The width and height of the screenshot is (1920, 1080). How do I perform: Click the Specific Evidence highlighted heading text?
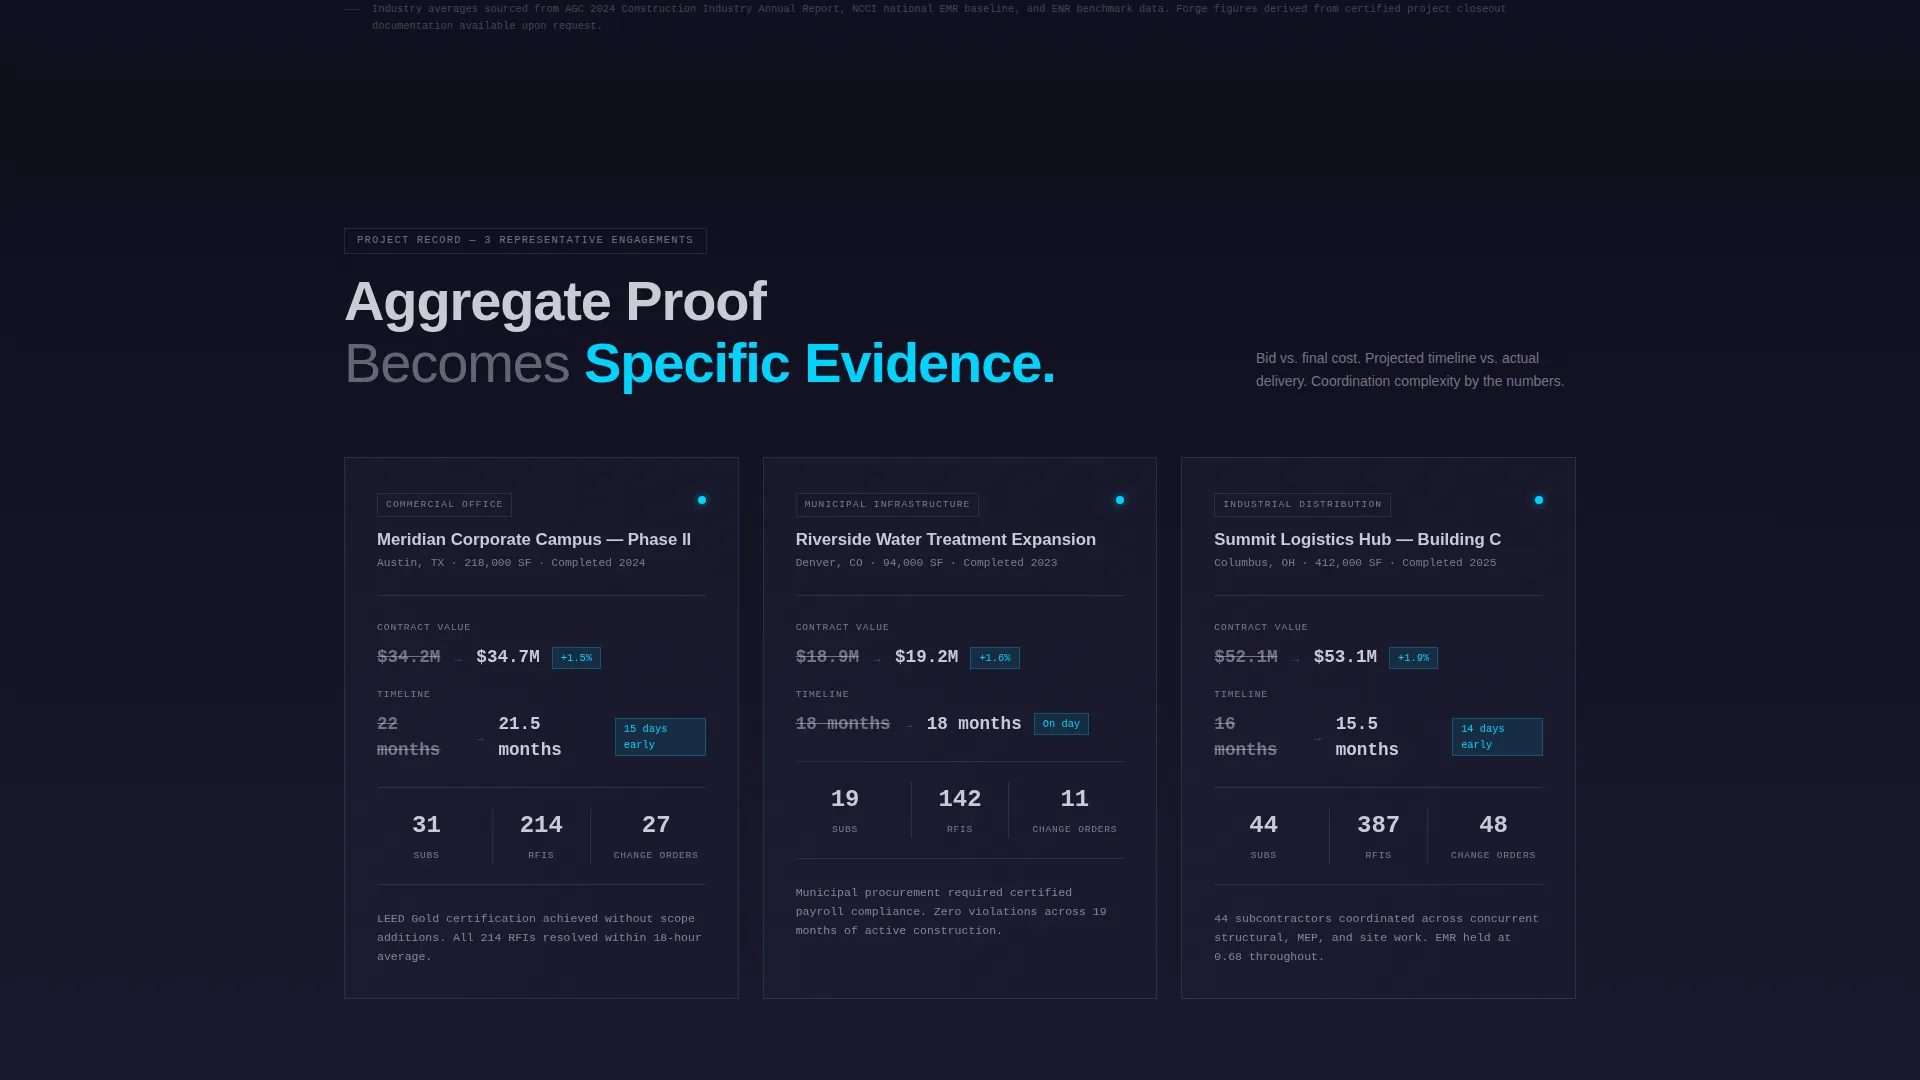pos(820,364)
